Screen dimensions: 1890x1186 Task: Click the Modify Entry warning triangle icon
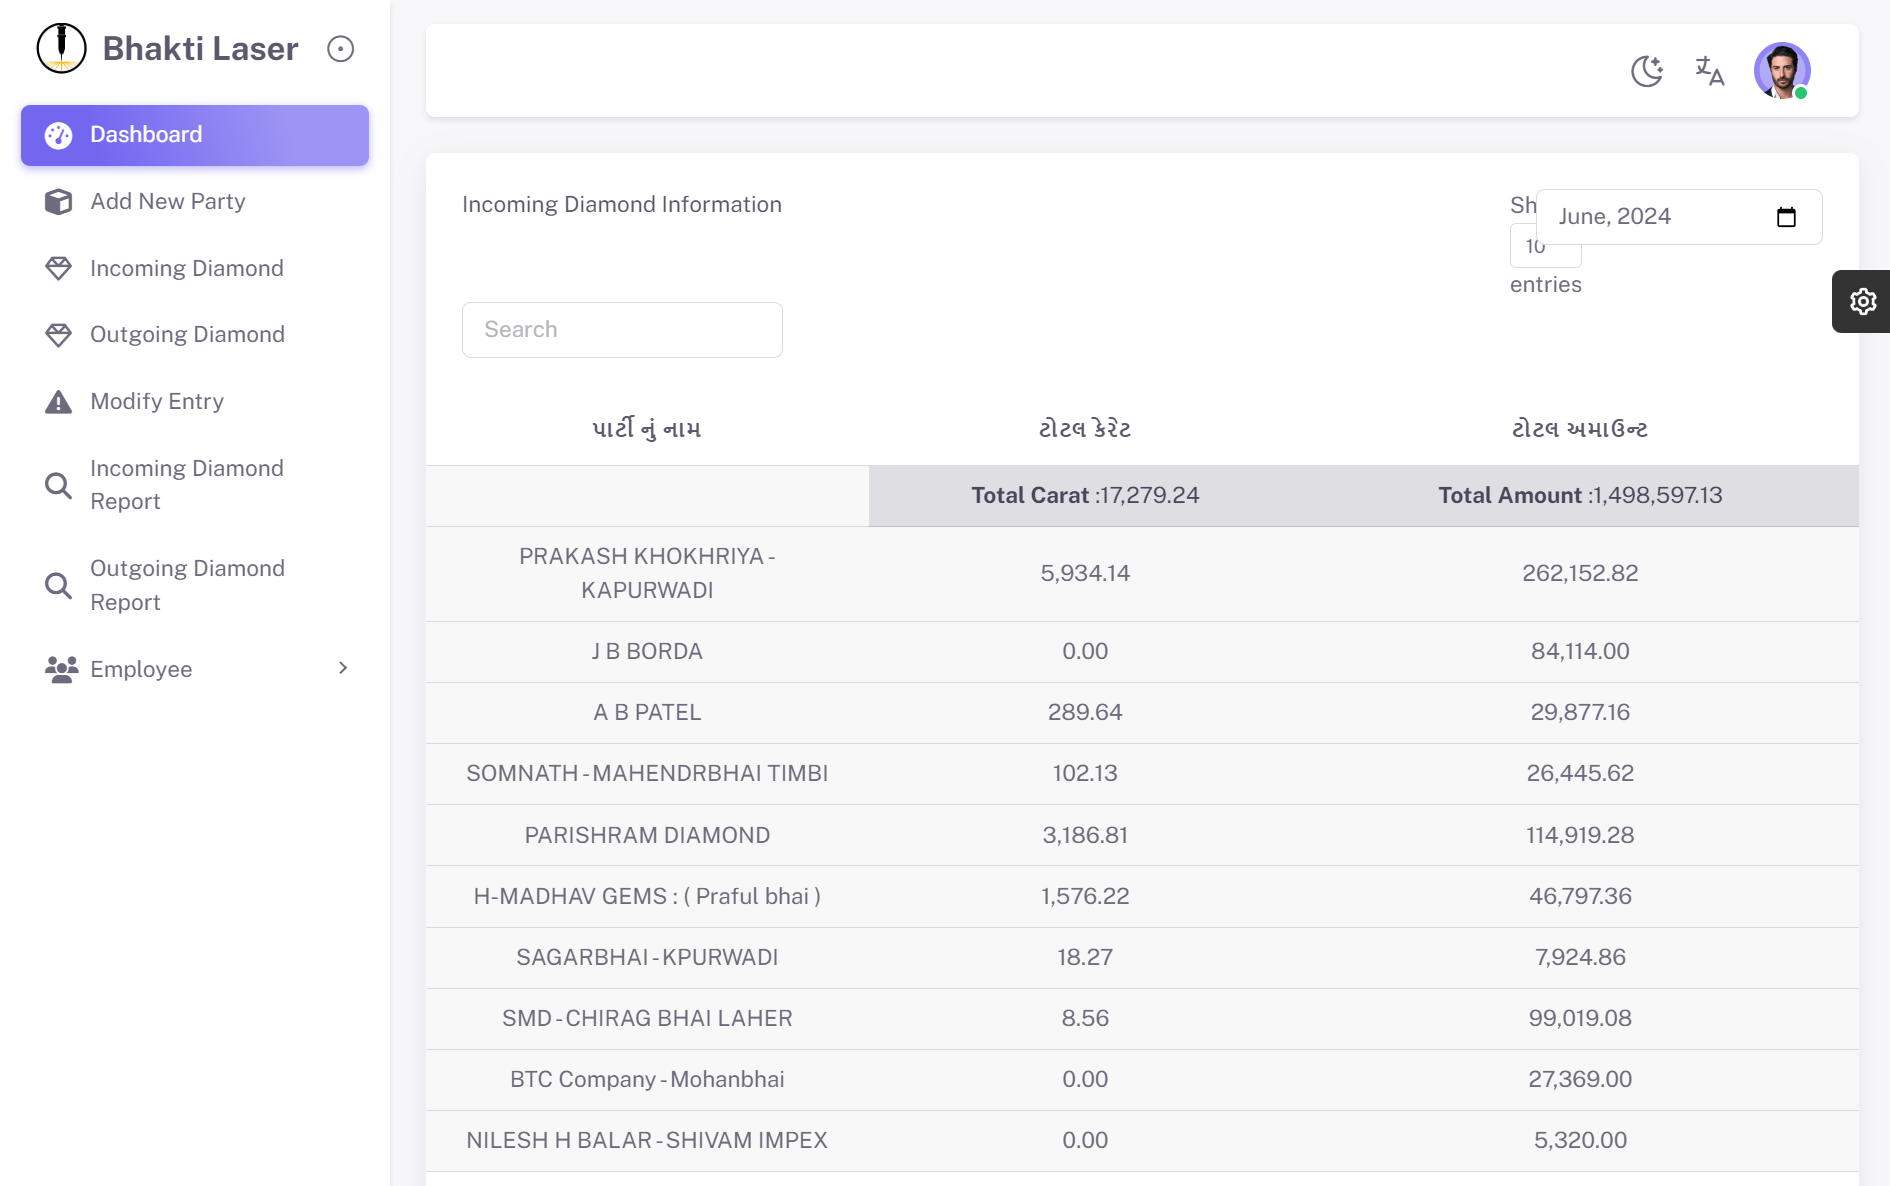pyautogui.click(x=59, y=402)
